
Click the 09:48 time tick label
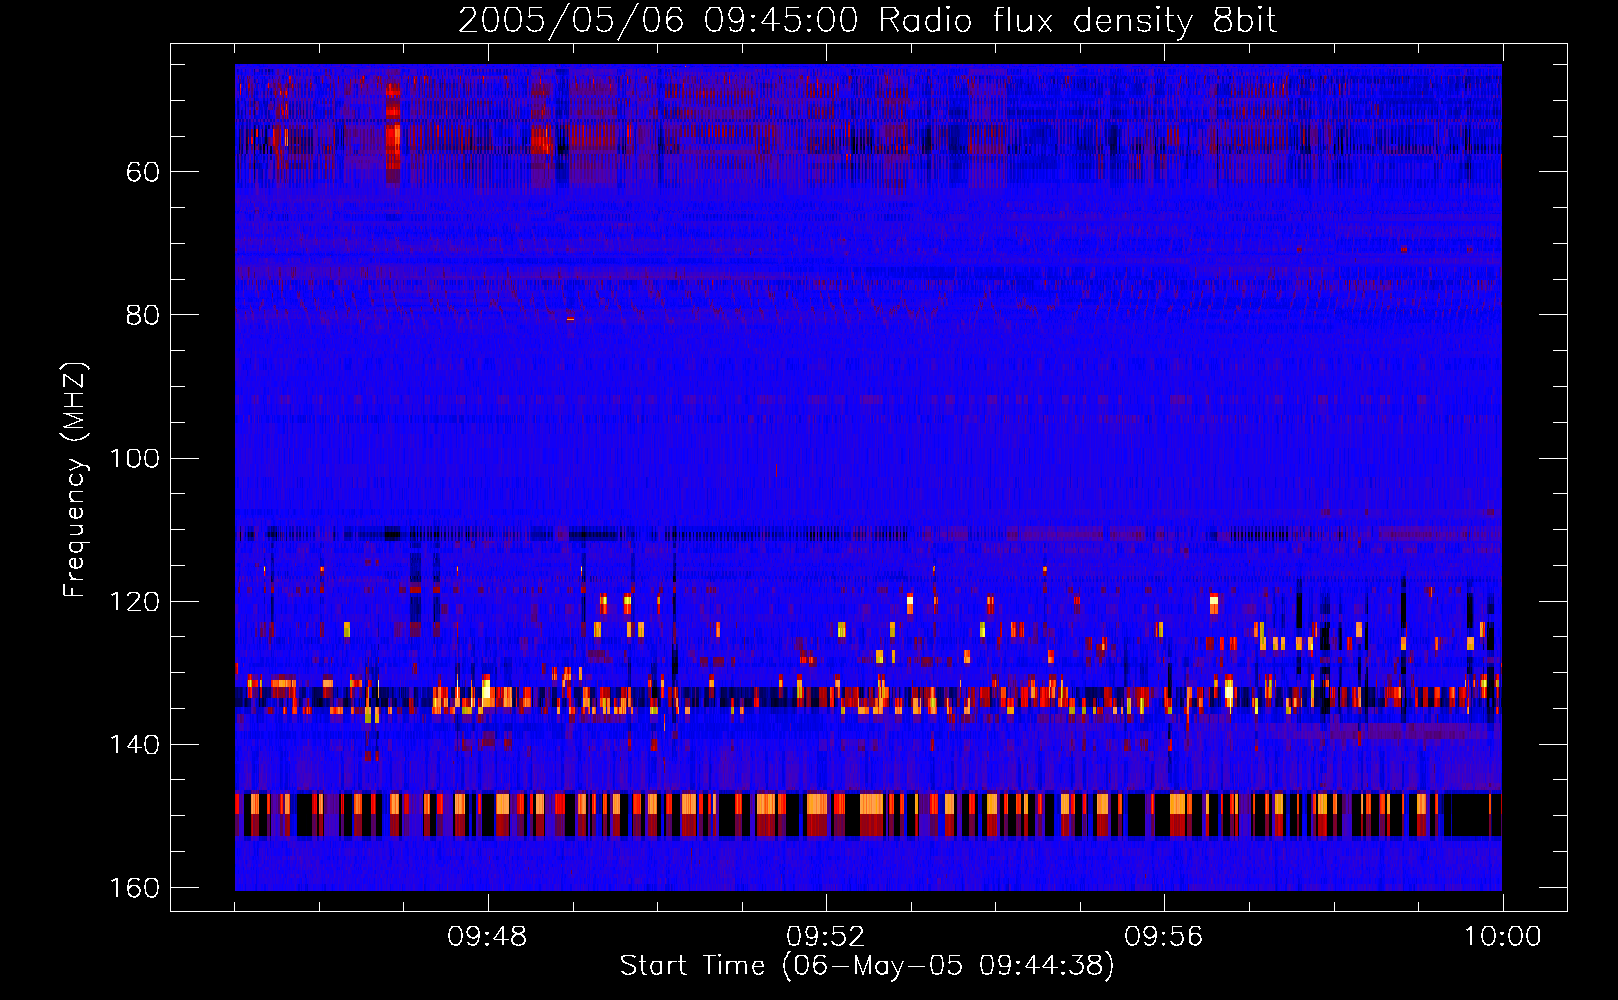(487, 937)
